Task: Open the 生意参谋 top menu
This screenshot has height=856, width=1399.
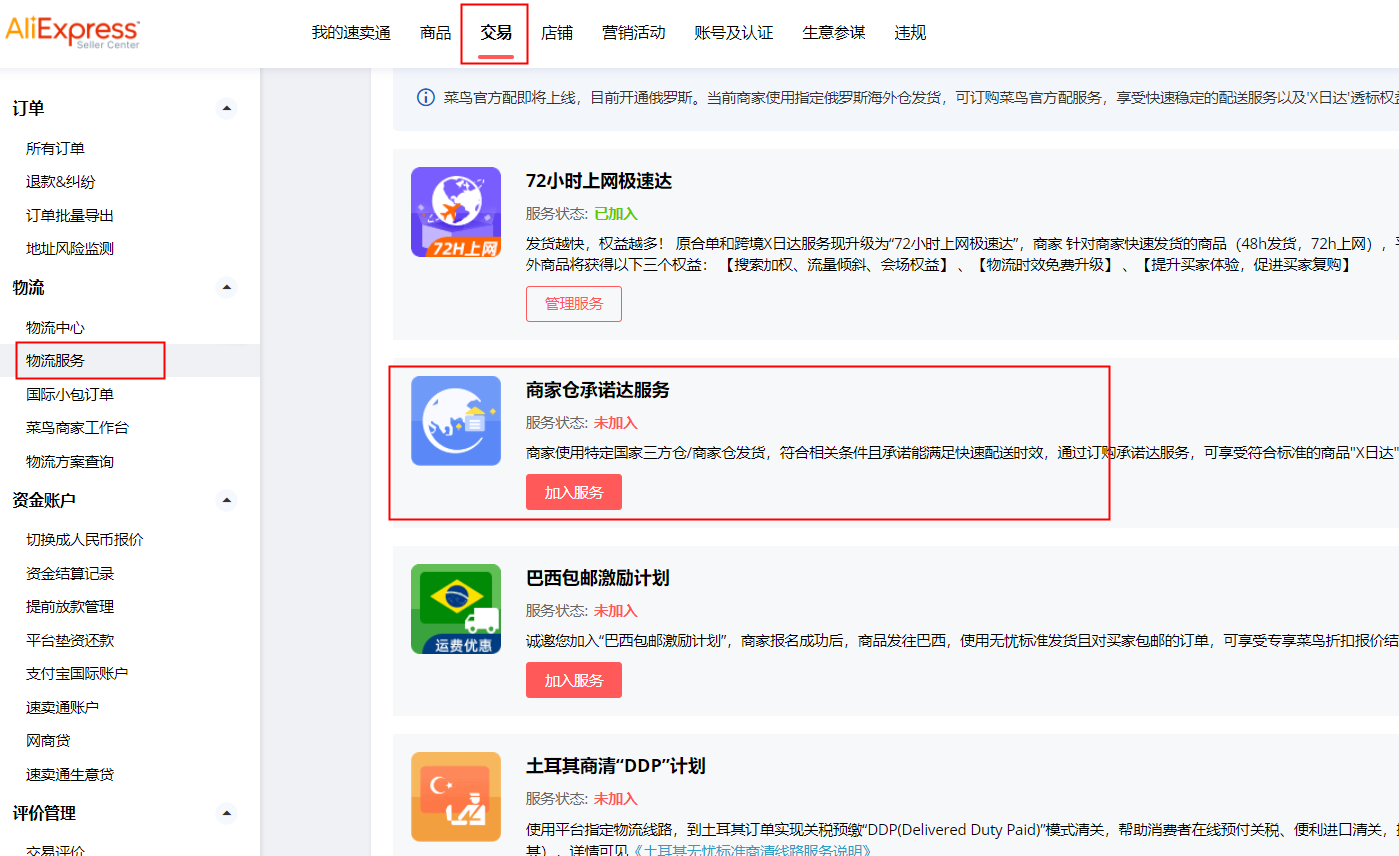Action: click(x=834, y=33)
